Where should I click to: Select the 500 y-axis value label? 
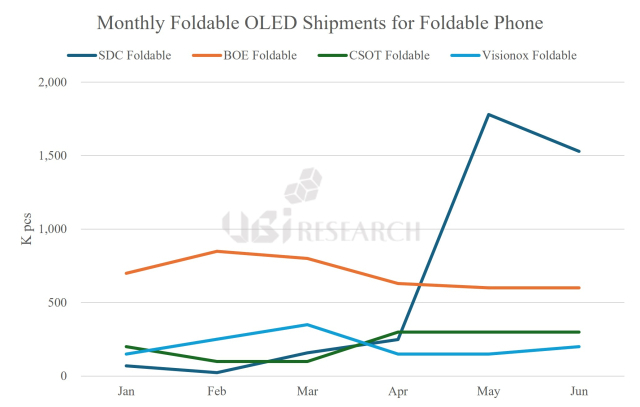[x=56, y=303]
